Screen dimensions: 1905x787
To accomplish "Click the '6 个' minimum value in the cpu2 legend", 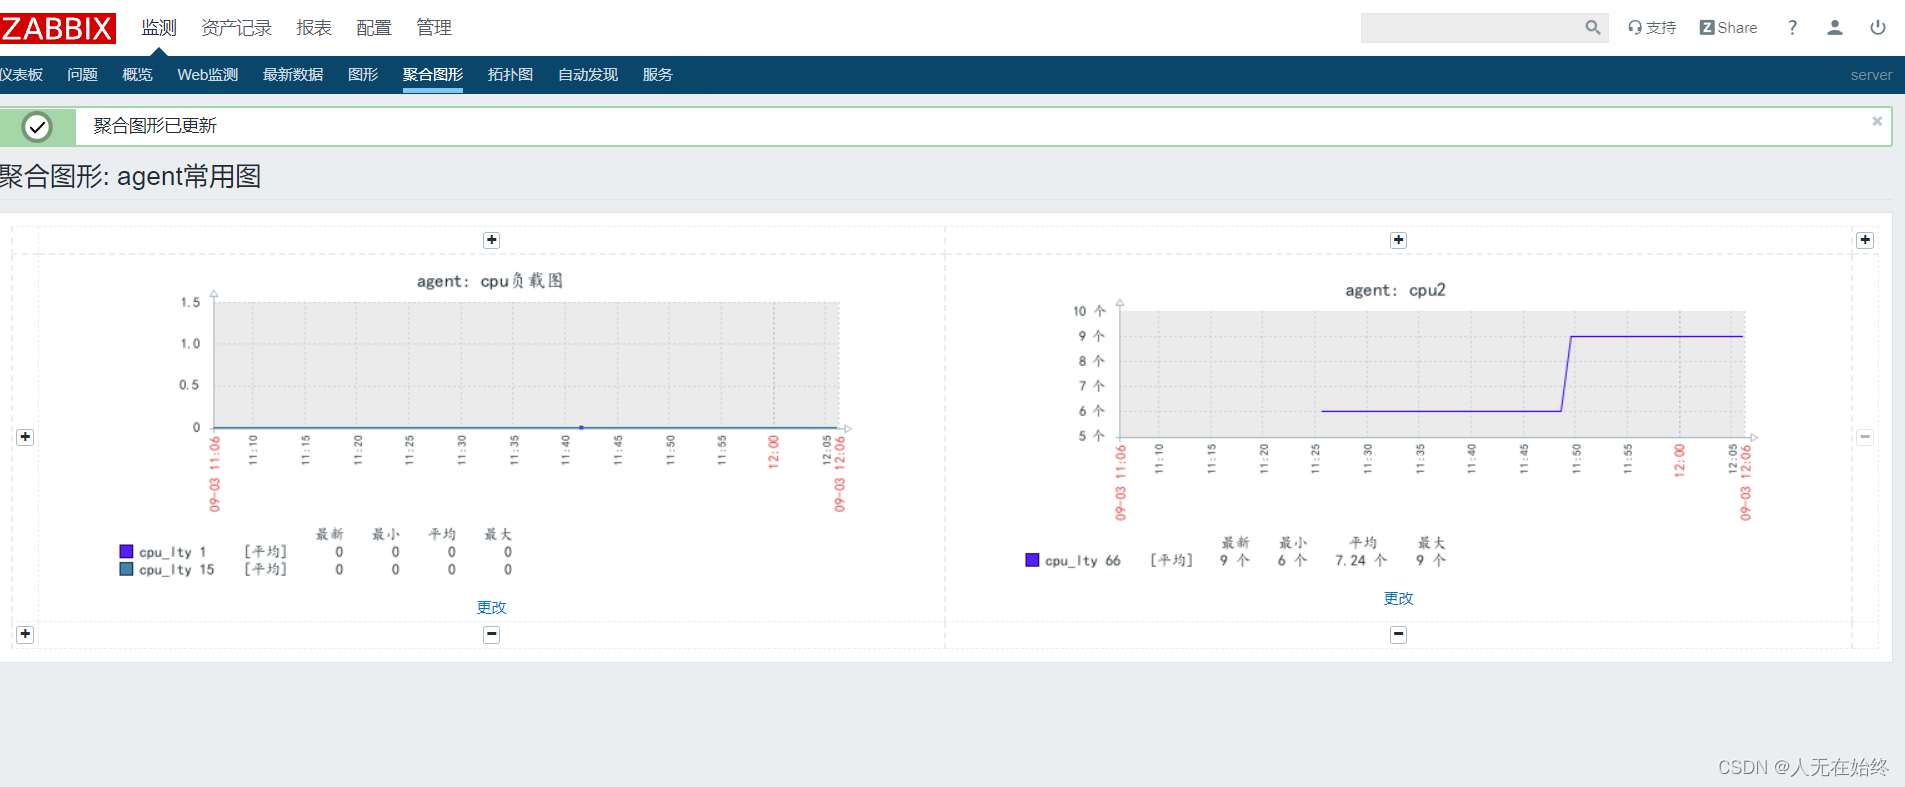I will (1292, 561).
